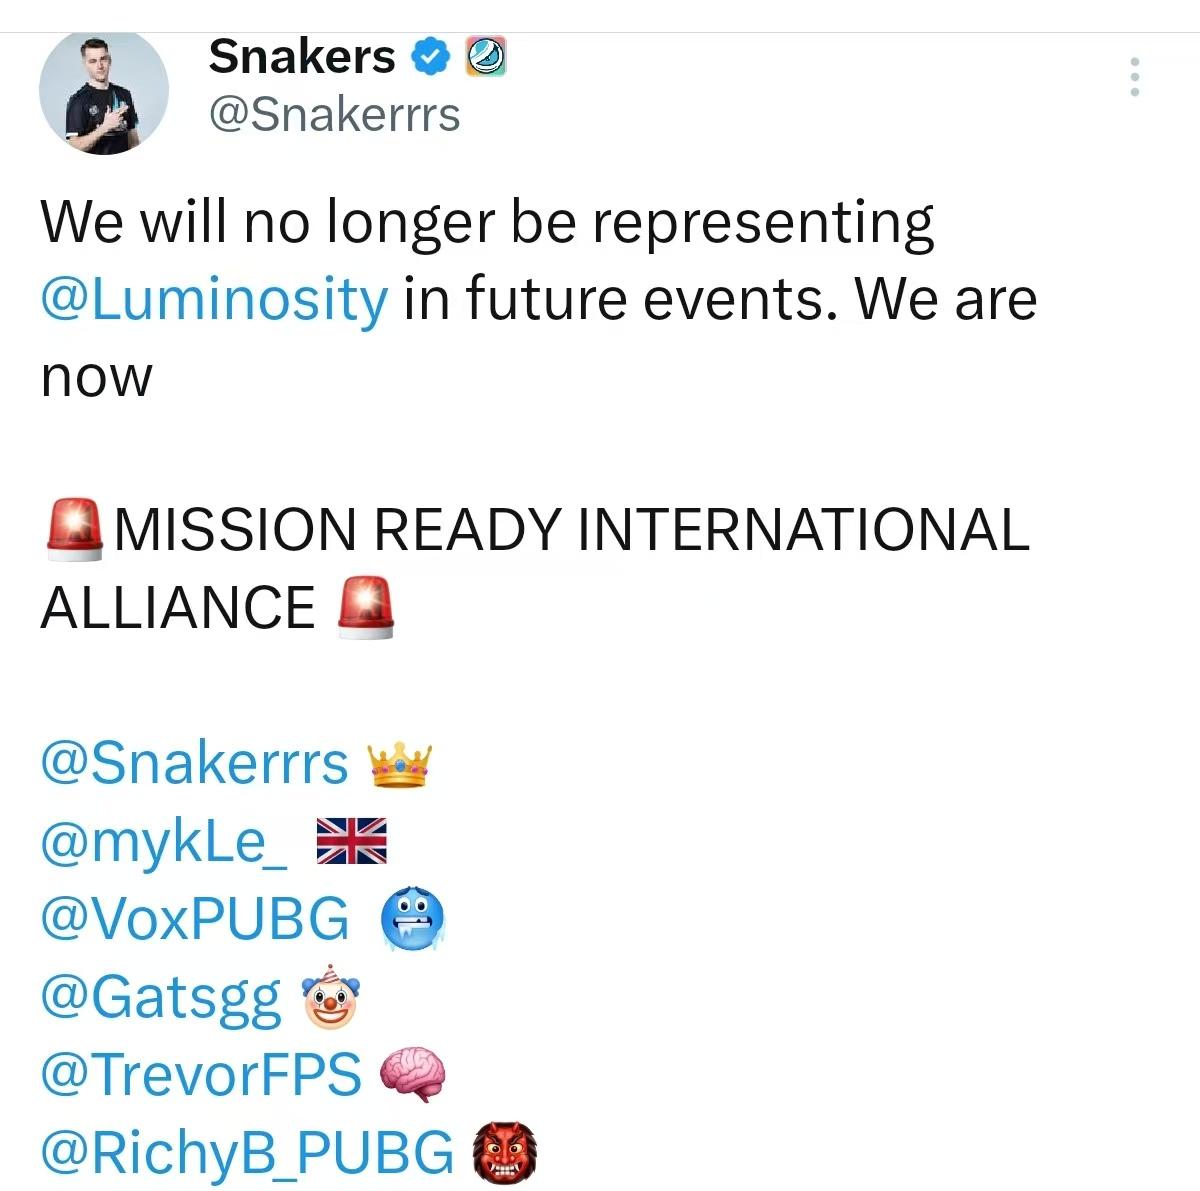The width and height of the screenshot is (1200, 1191).
Task: Open the @Snakerrrs mention in the roster
Action: coord(194,763)
